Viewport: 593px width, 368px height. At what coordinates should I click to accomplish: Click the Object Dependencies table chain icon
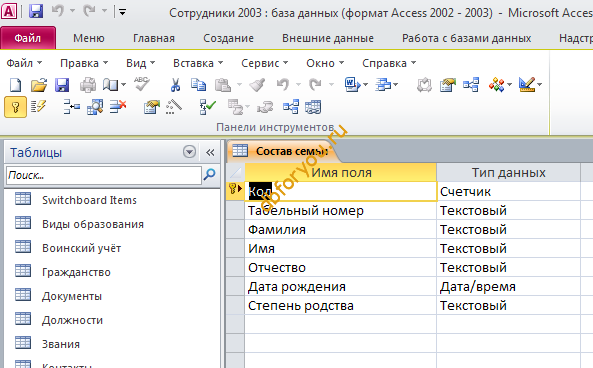pos(313,107)
